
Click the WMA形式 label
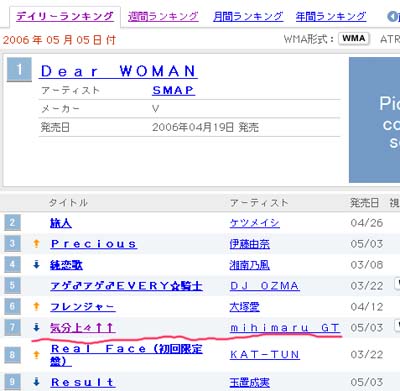point(309,39)
